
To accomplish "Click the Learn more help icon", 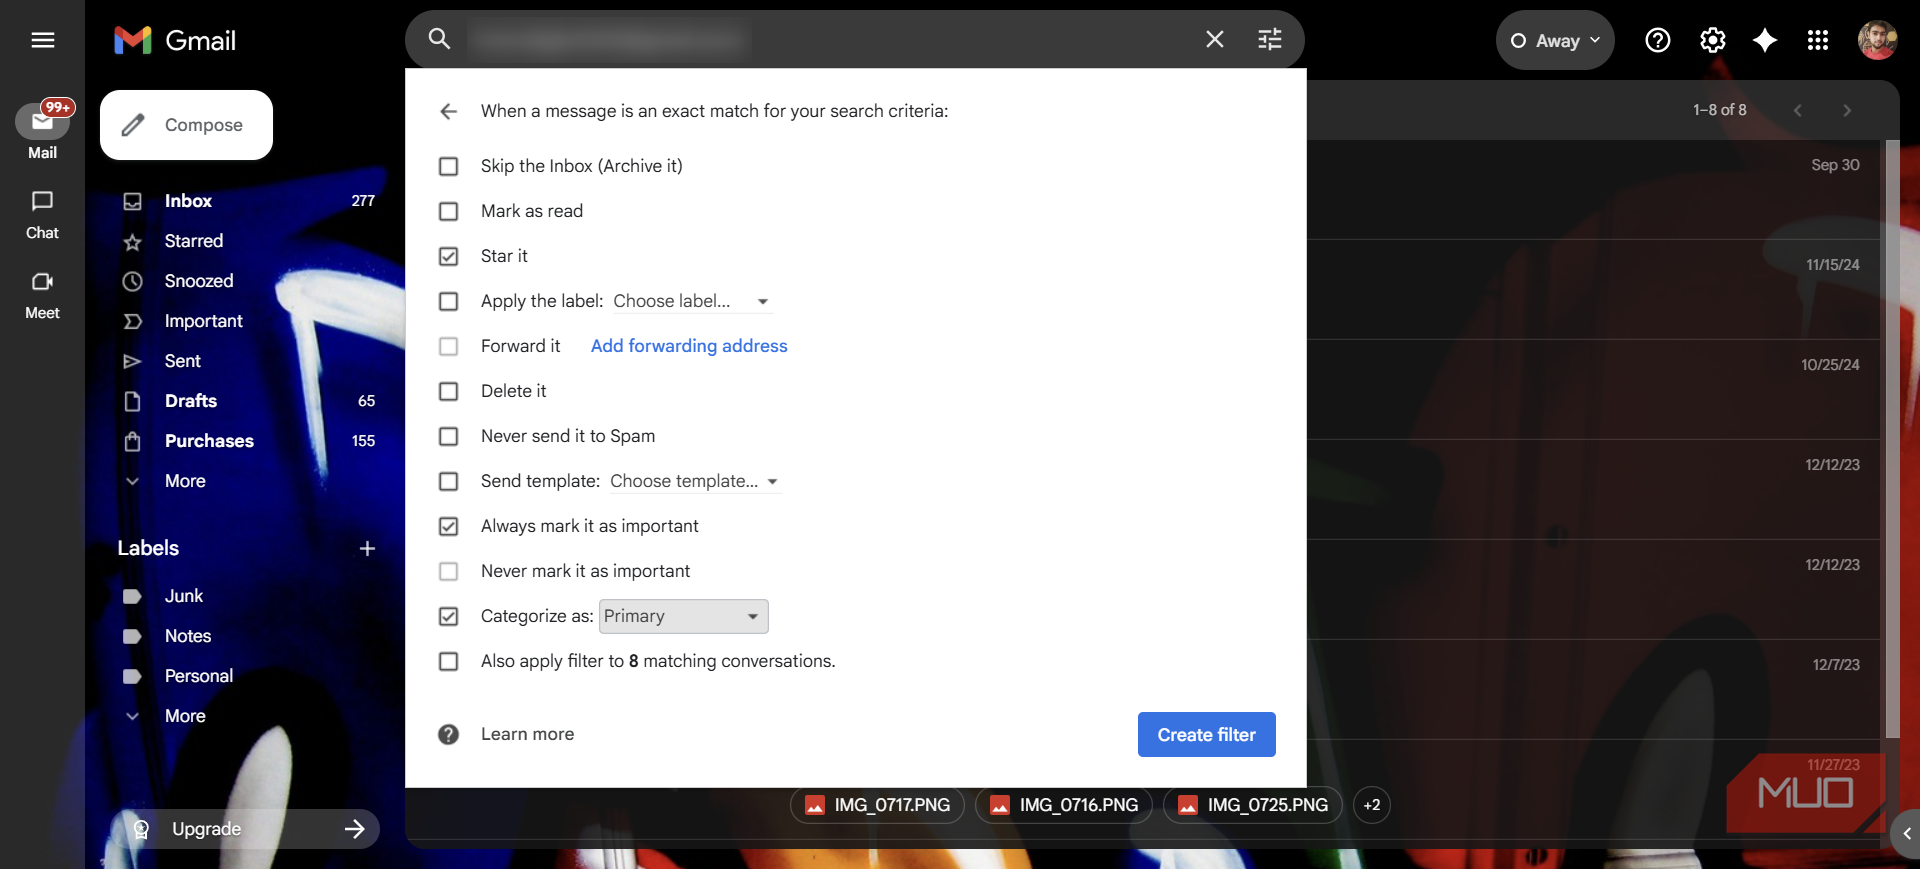I will [448, 734].
